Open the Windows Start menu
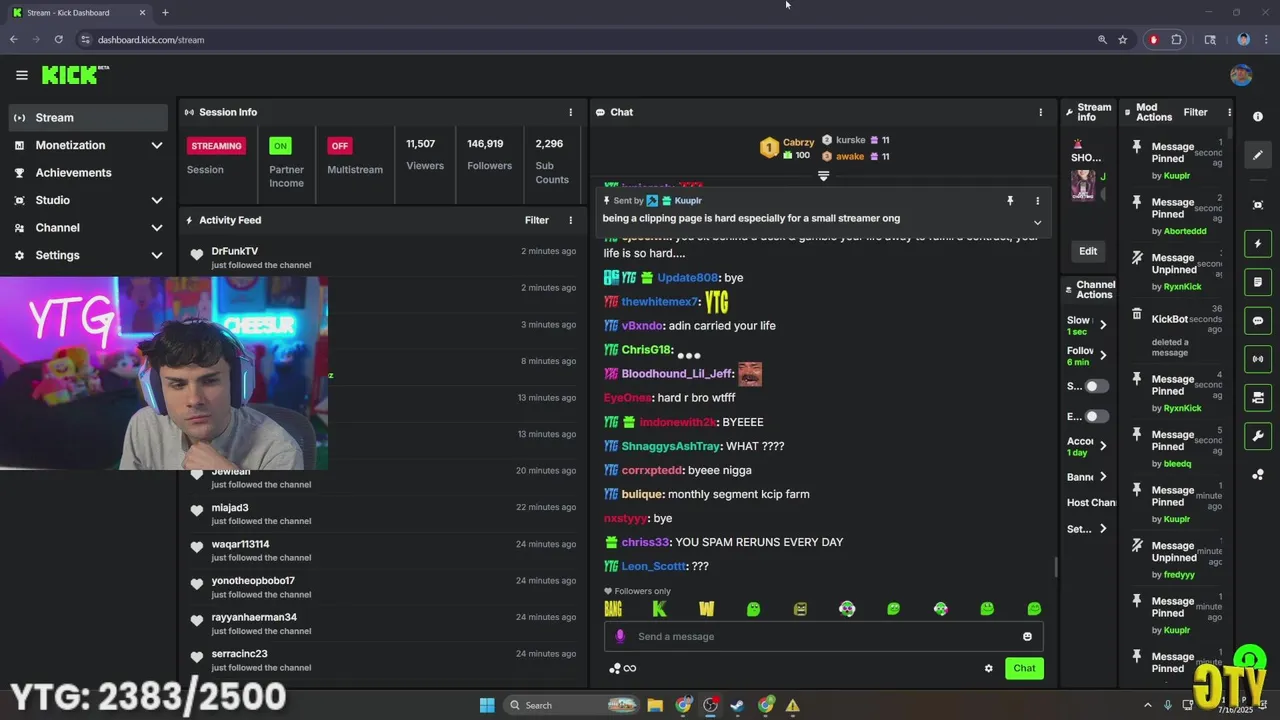 pos(487,705)
